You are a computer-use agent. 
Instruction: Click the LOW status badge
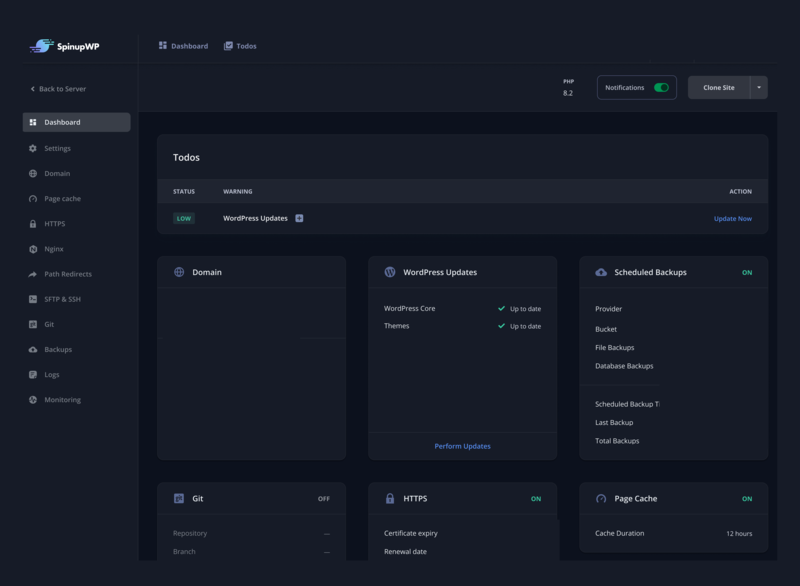(184, 218)
